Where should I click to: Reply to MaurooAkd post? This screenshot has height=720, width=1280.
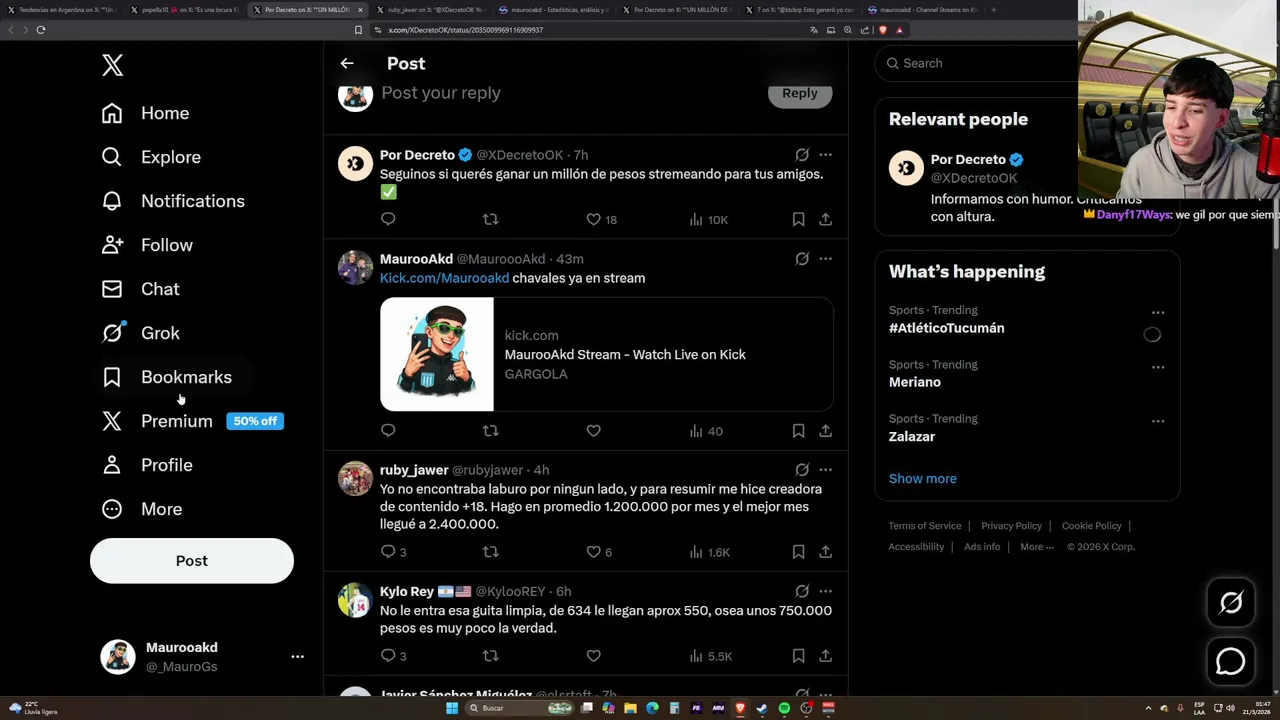(388, 431)
